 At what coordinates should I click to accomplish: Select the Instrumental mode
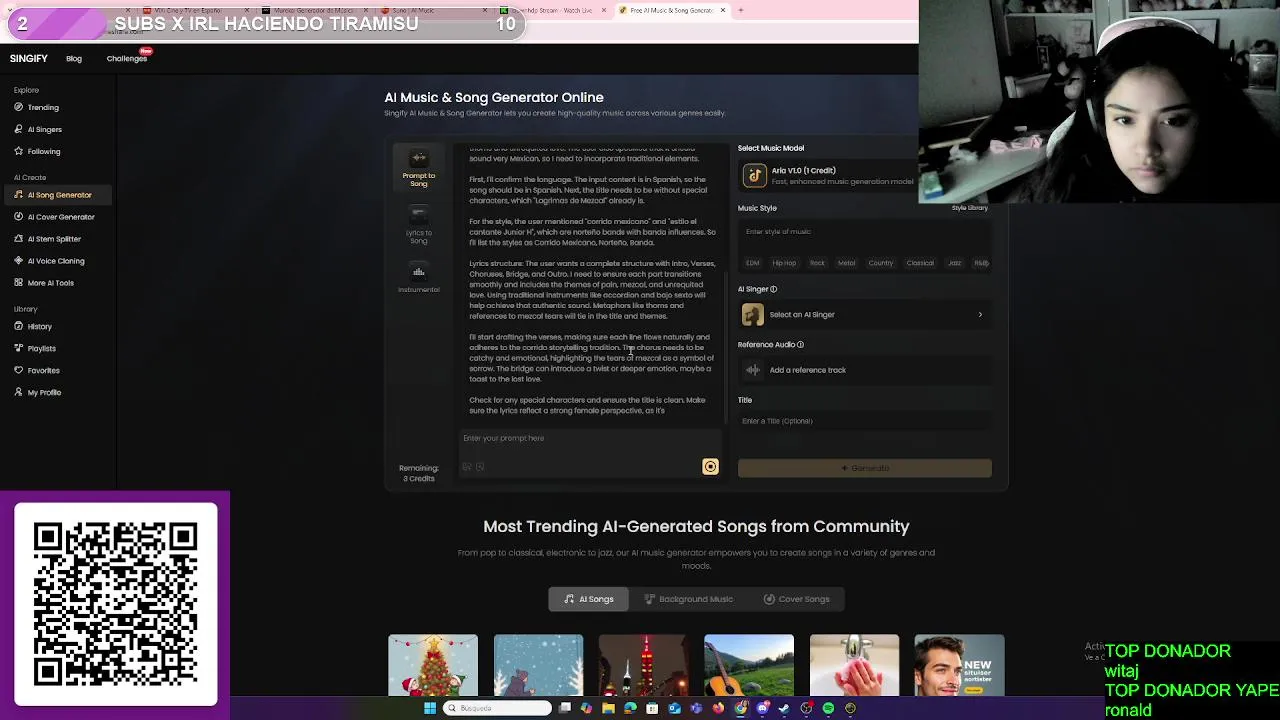click(419, 279)
